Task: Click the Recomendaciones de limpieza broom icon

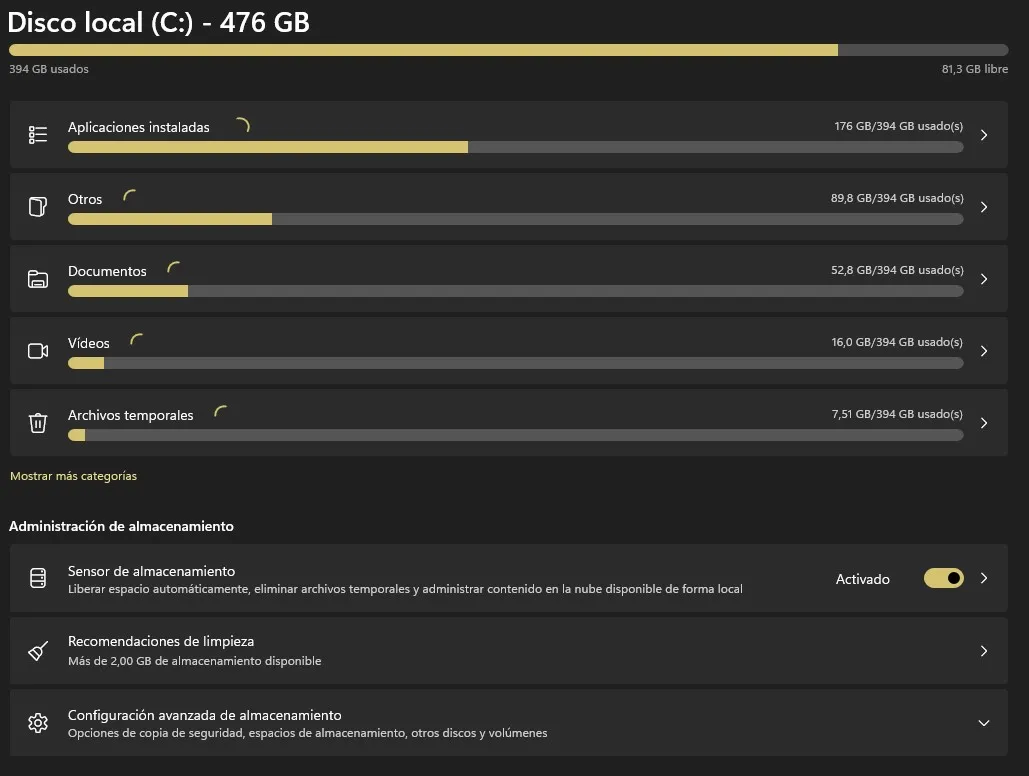Action: coord(38,651)
